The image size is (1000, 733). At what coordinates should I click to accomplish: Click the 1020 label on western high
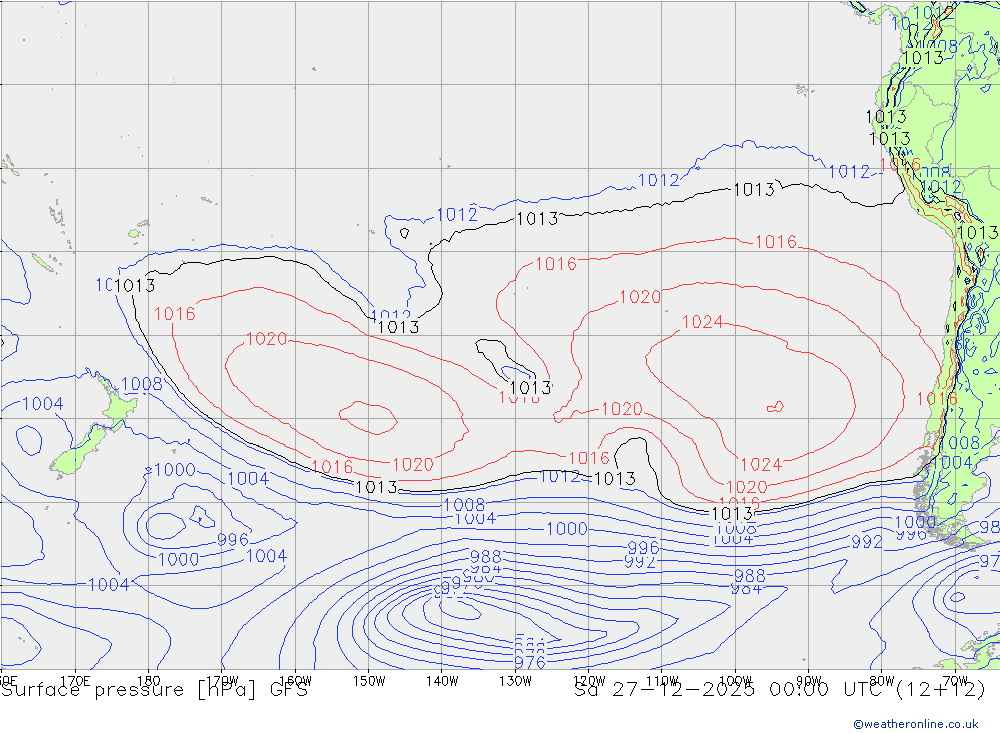pyautogui.click(x=266, y=339)
